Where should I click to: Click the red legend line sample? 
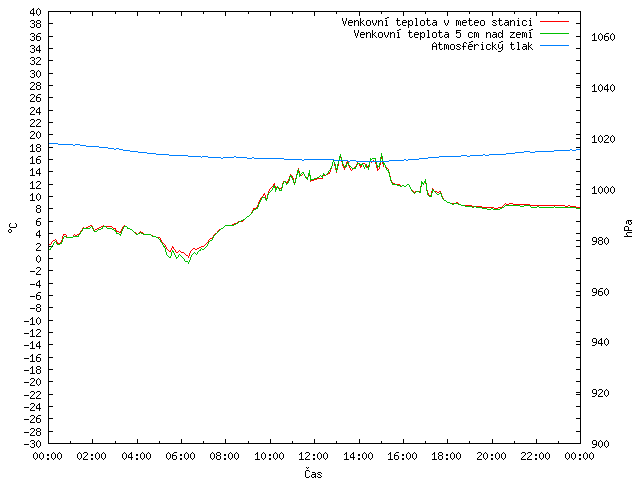pyautogui.click(x=554, y=22)
